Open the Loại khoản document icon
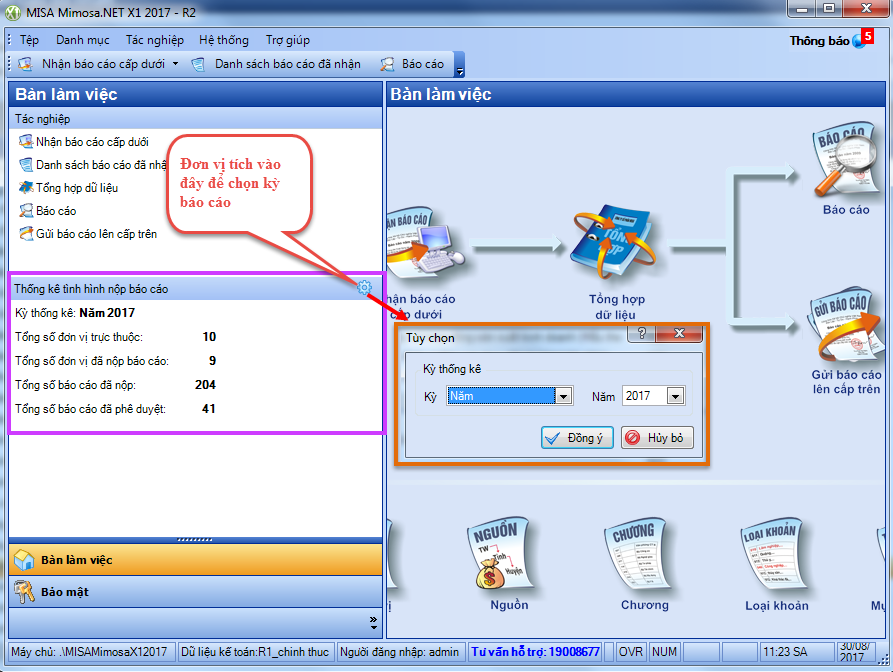 click(774, 554)
